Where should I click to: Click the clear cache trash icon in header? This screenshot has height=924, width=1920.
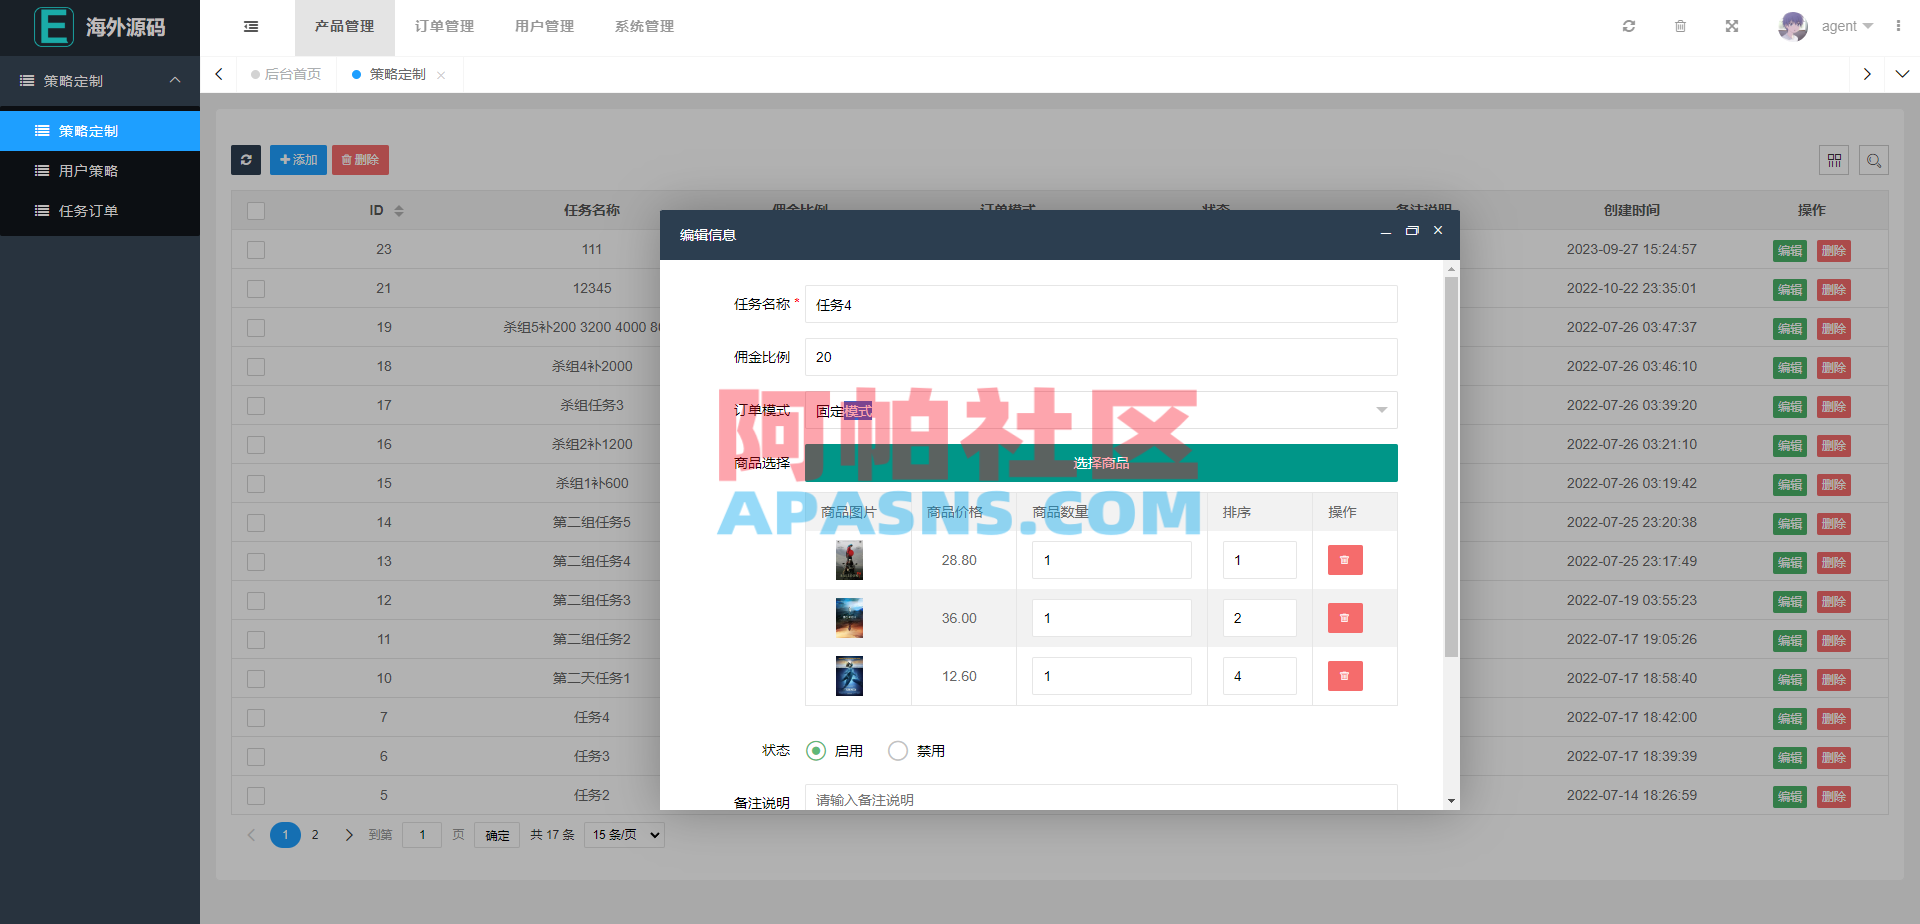pos(1680,26)
